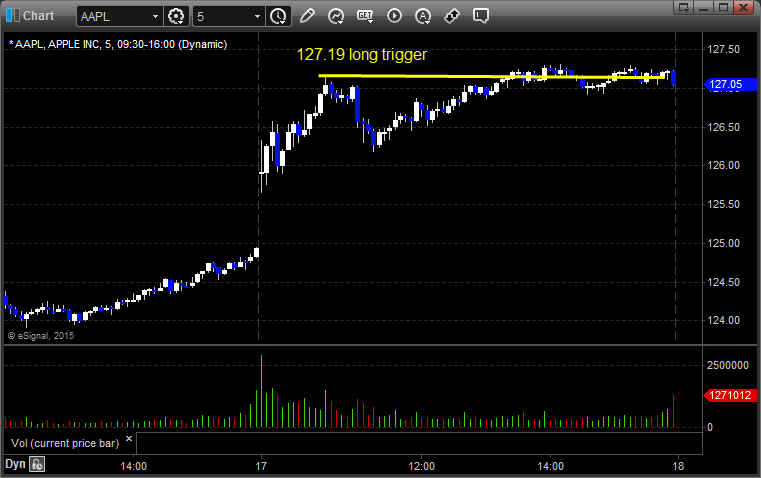Image resolution: width=761 pixels, height=478 pixels.
Task: Click the tallest green volume bar
Action: tap(261, 391)
